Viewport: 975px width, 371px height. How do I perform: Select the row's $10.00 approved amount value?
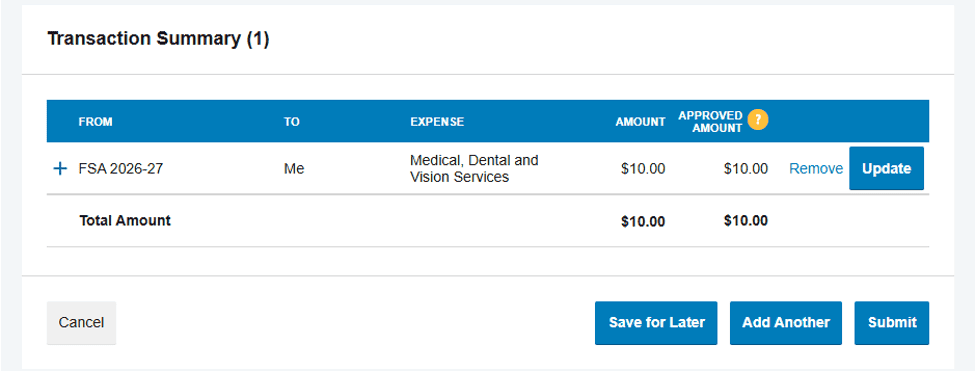(746, 168)
